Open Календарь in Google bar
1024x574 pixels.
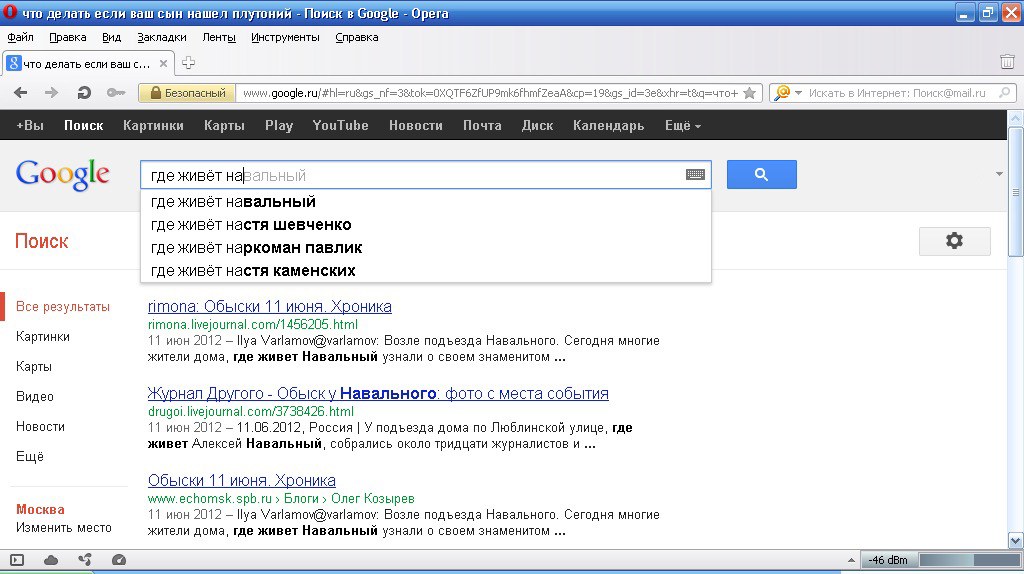point(609,125)
